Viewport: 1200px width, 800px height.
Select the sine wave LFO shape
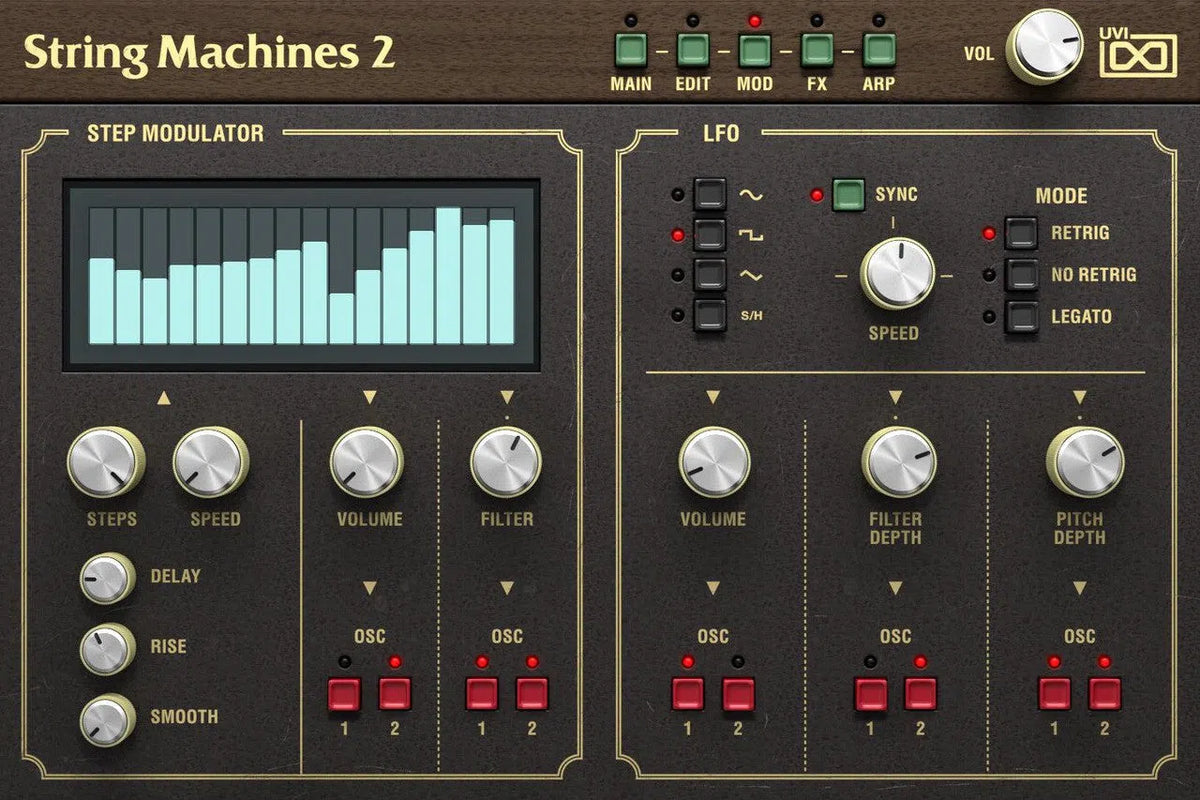[710, 192]
